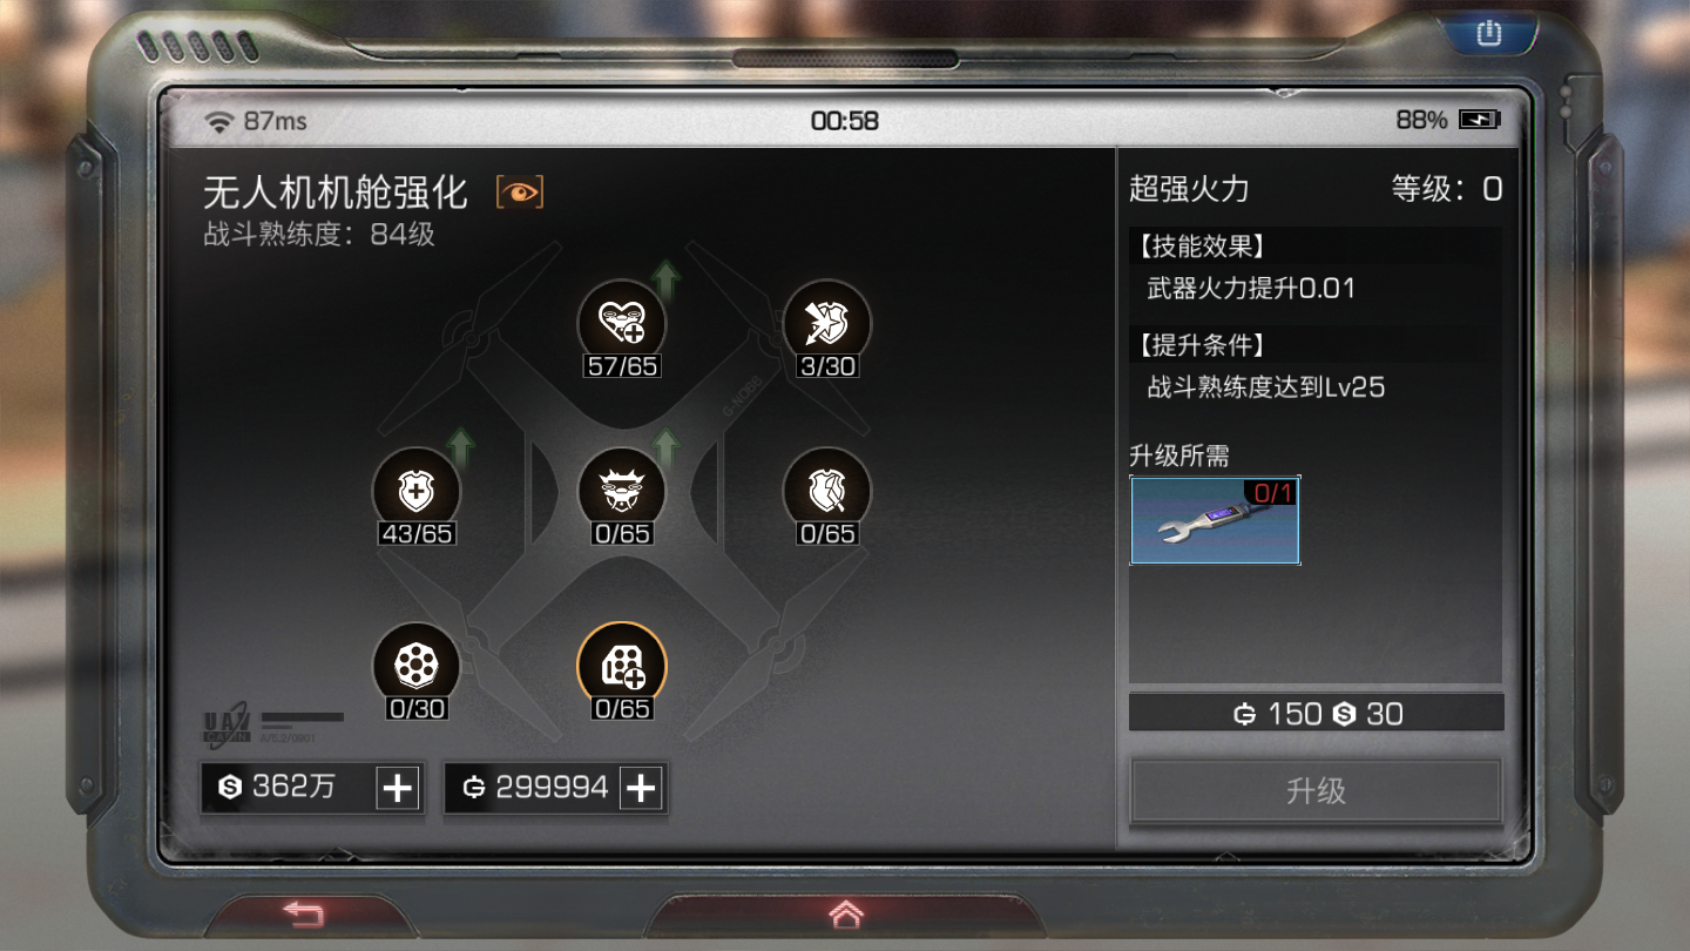
Task: Tap the battery indicator in the status bar
Action: [1479, 120]
